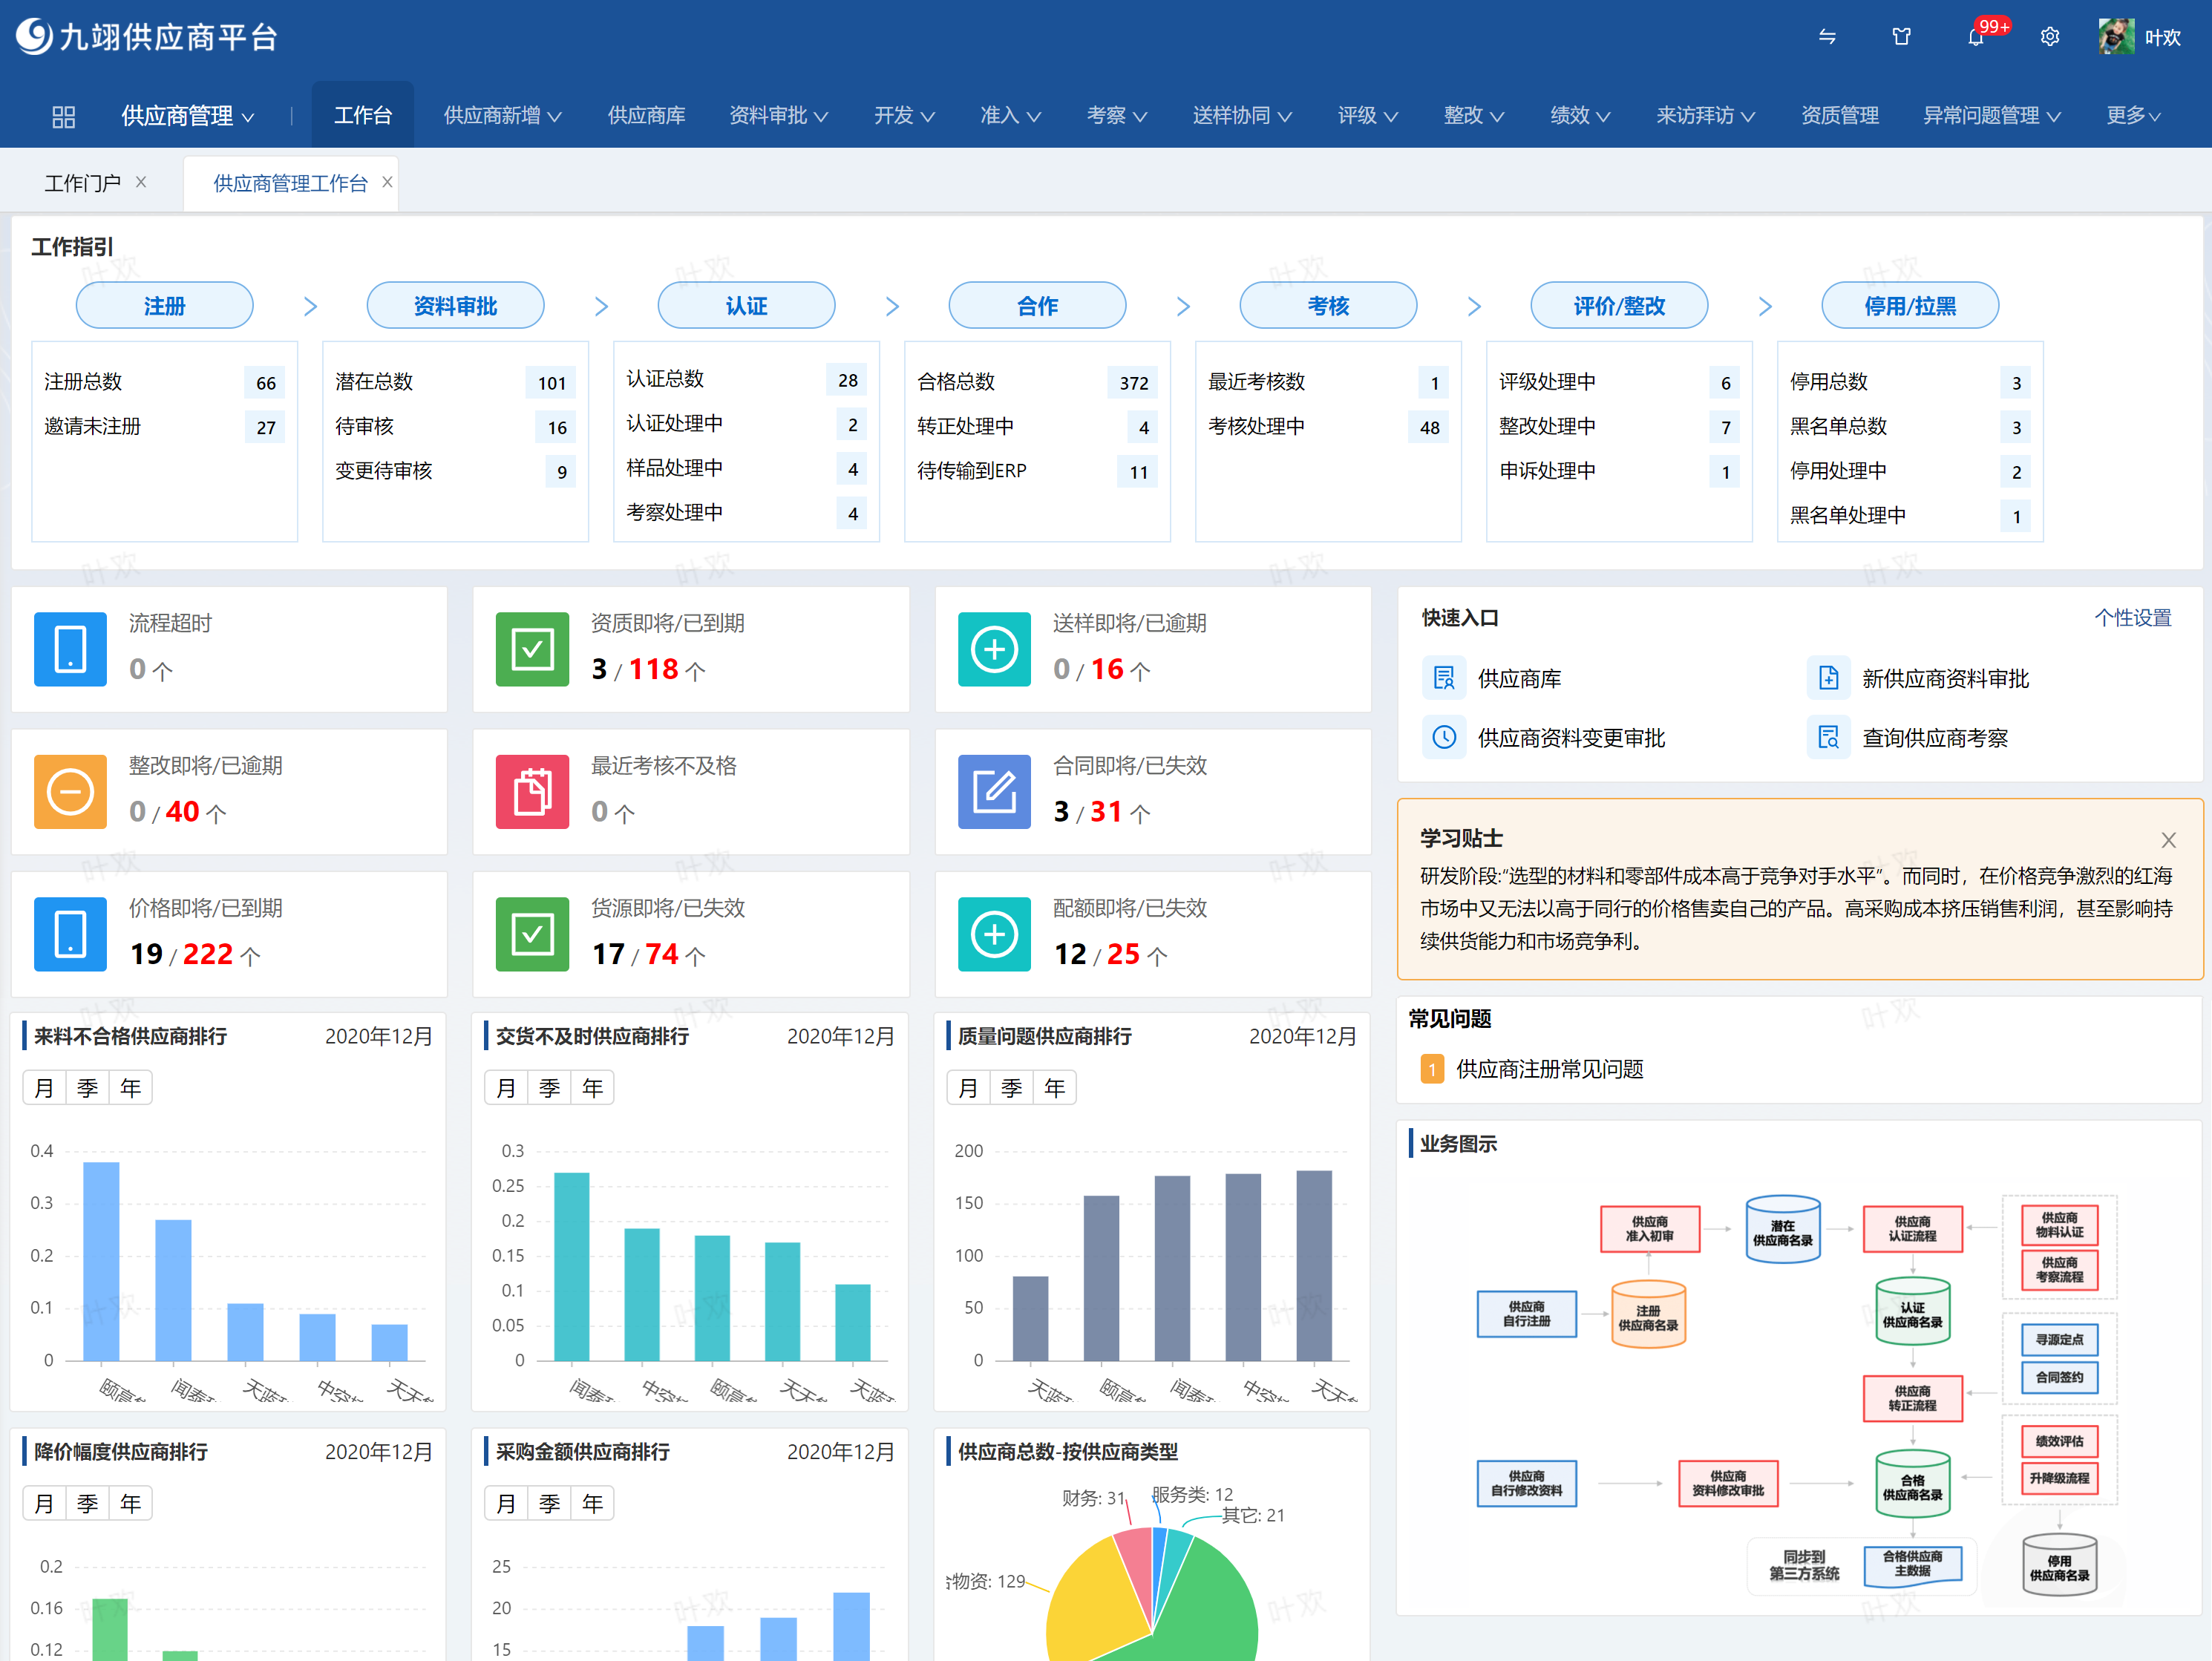Close the 学习贴士 tip panel

[2168, 840]
